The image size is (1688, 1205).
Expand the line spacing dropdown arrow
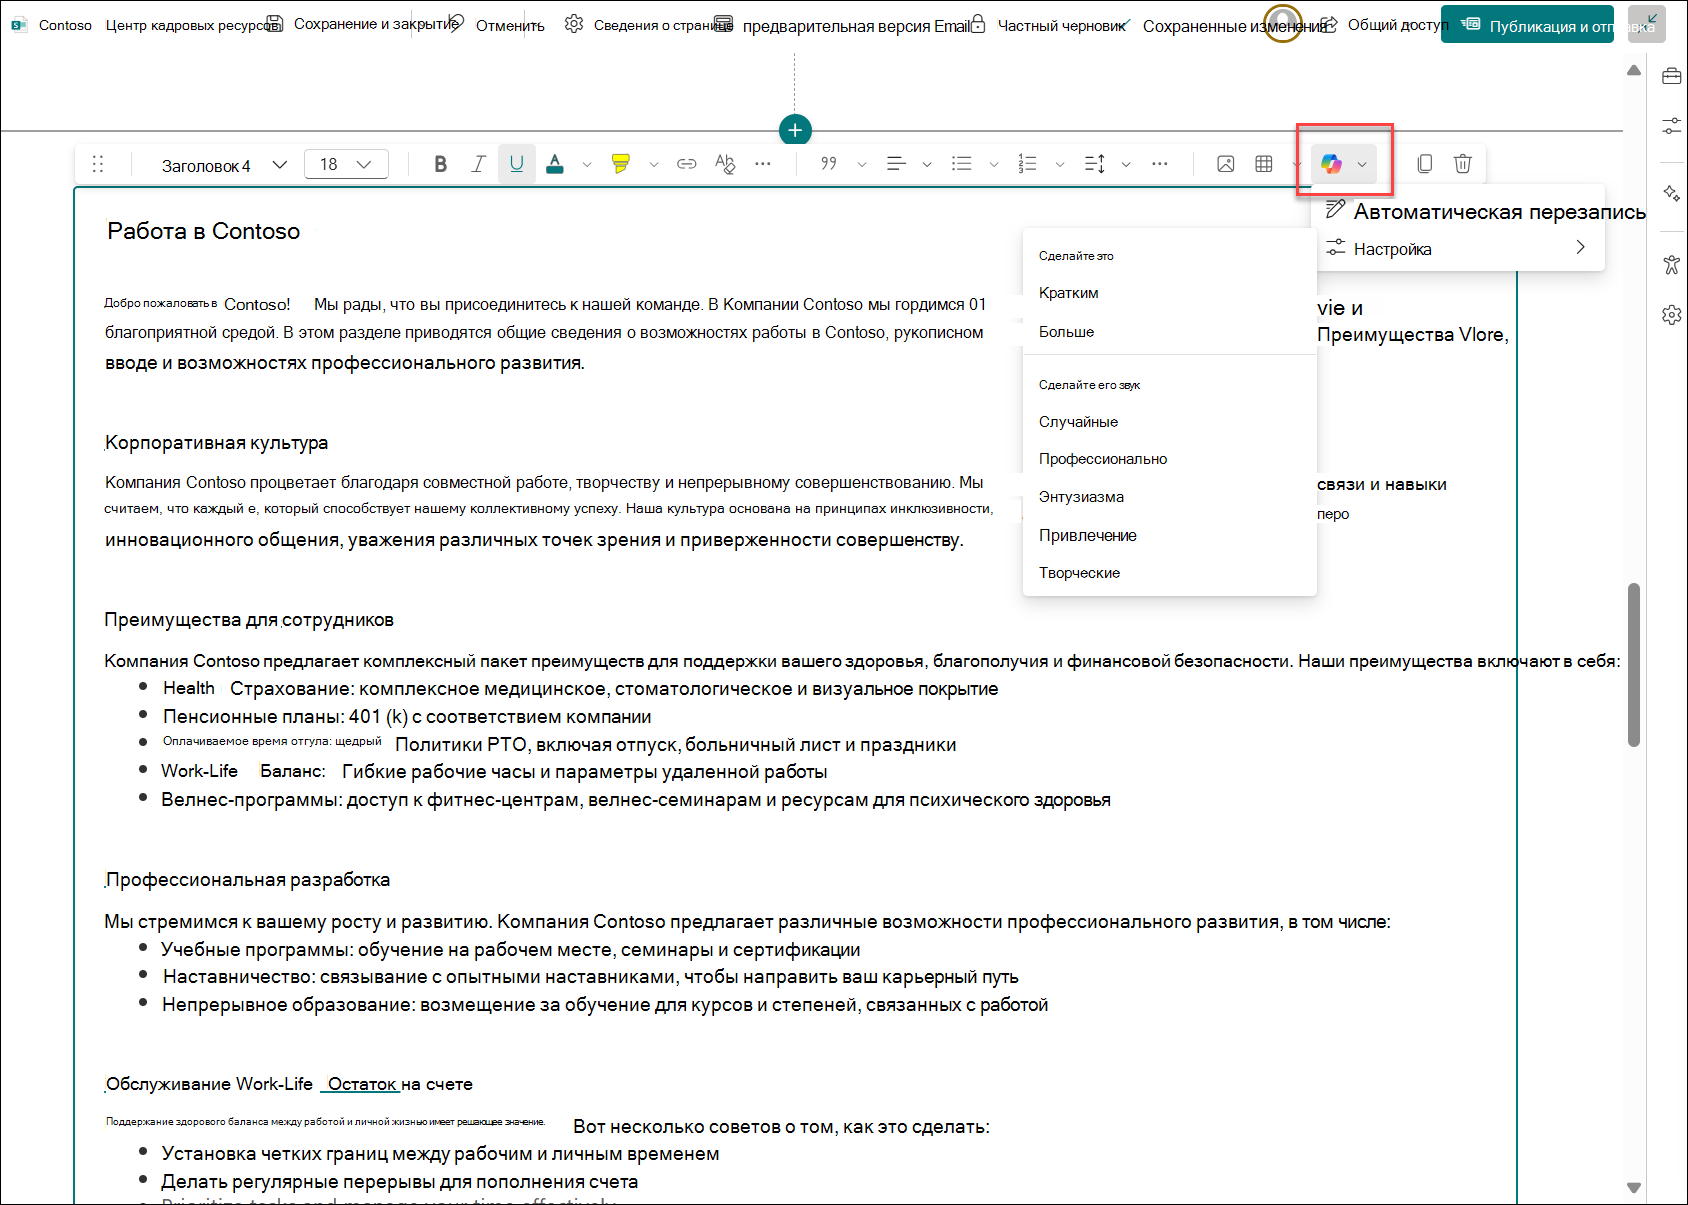[1126, 164]
